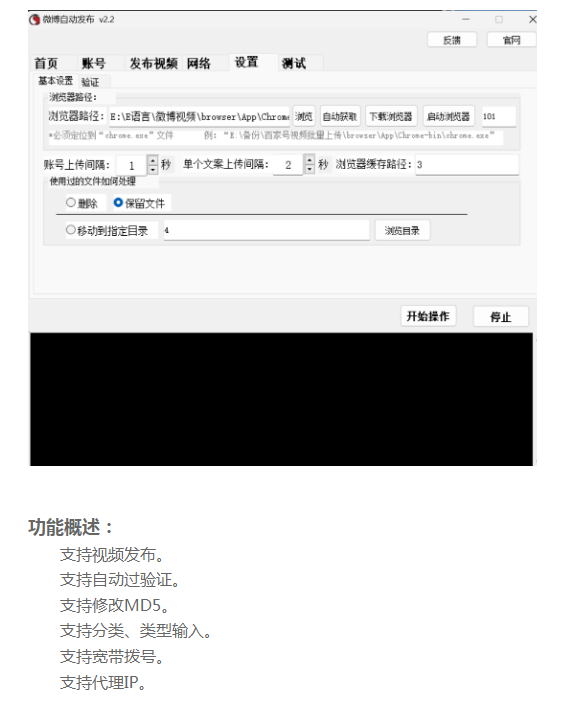This screenshot has width=566, height=723.
Task: Click the 账号上传间隔 value field
Action: pyautogui.click(x=132, y=165)
